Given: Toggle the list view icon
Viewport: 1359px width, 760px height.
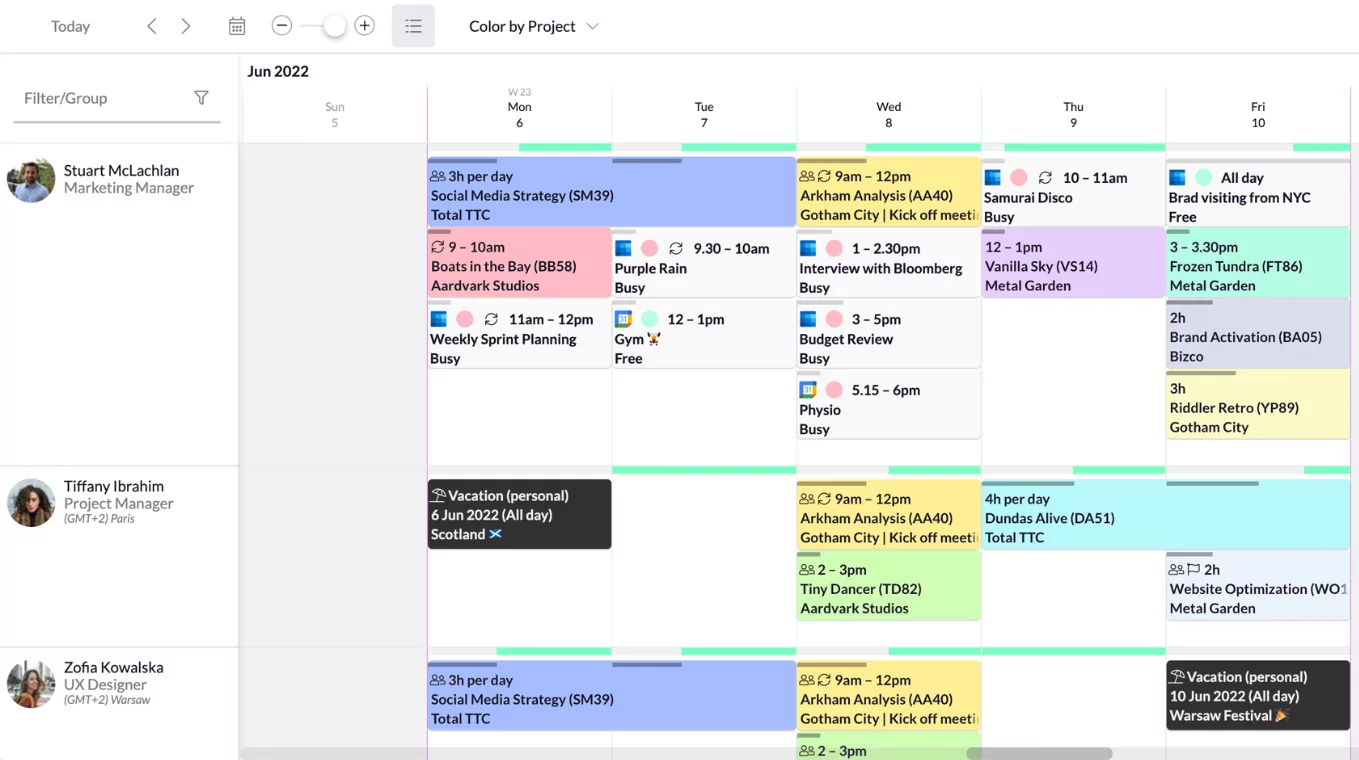Looking at the screenshot, I should (x=413, y=27).
